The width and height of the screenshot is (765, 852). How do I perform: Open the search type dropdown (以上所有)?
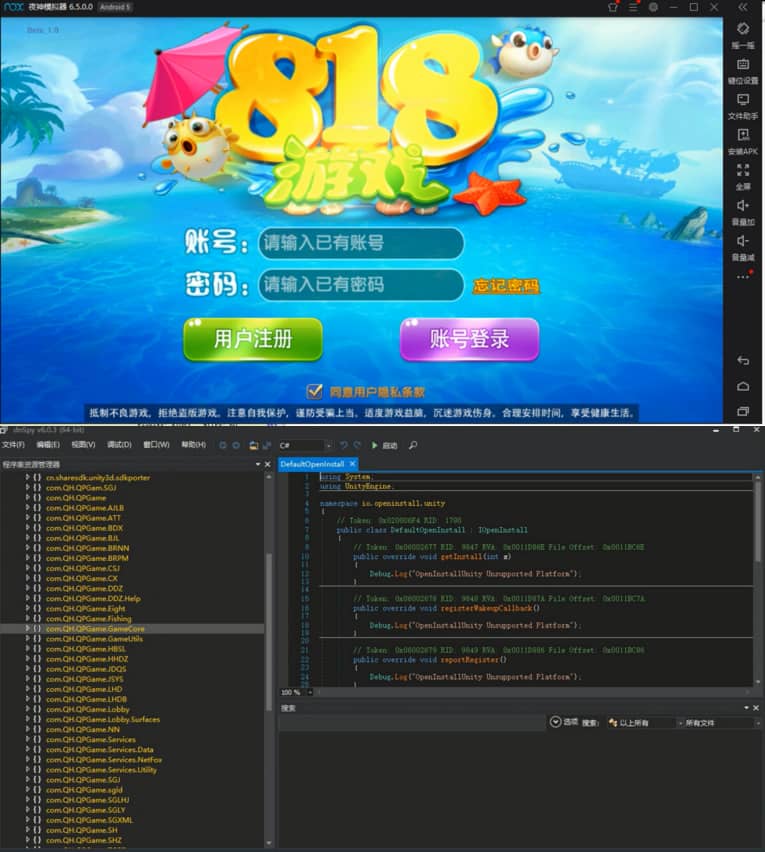tap(644, 723)
